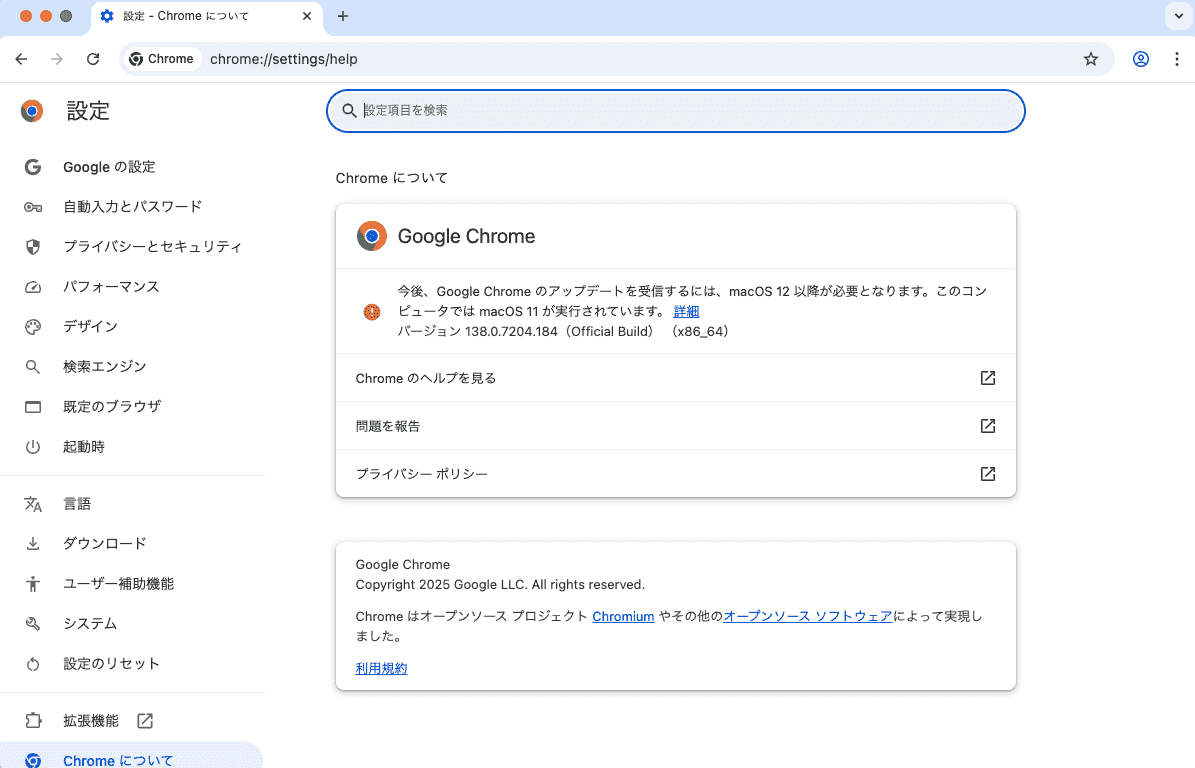Select the 言語 translate icon

[33, 504]
